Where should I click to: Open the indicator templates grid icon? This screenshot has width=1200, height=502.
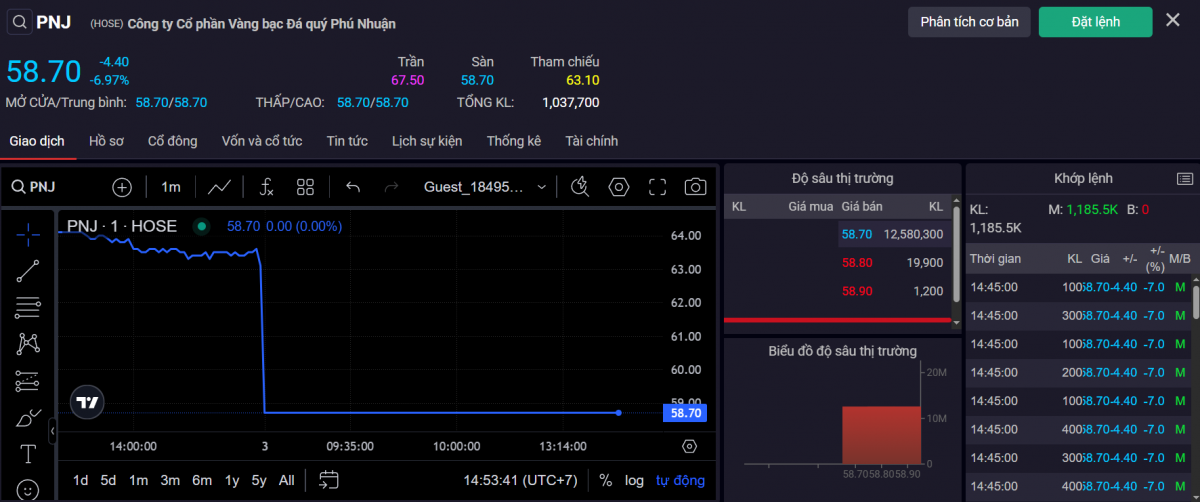(306, 187)
